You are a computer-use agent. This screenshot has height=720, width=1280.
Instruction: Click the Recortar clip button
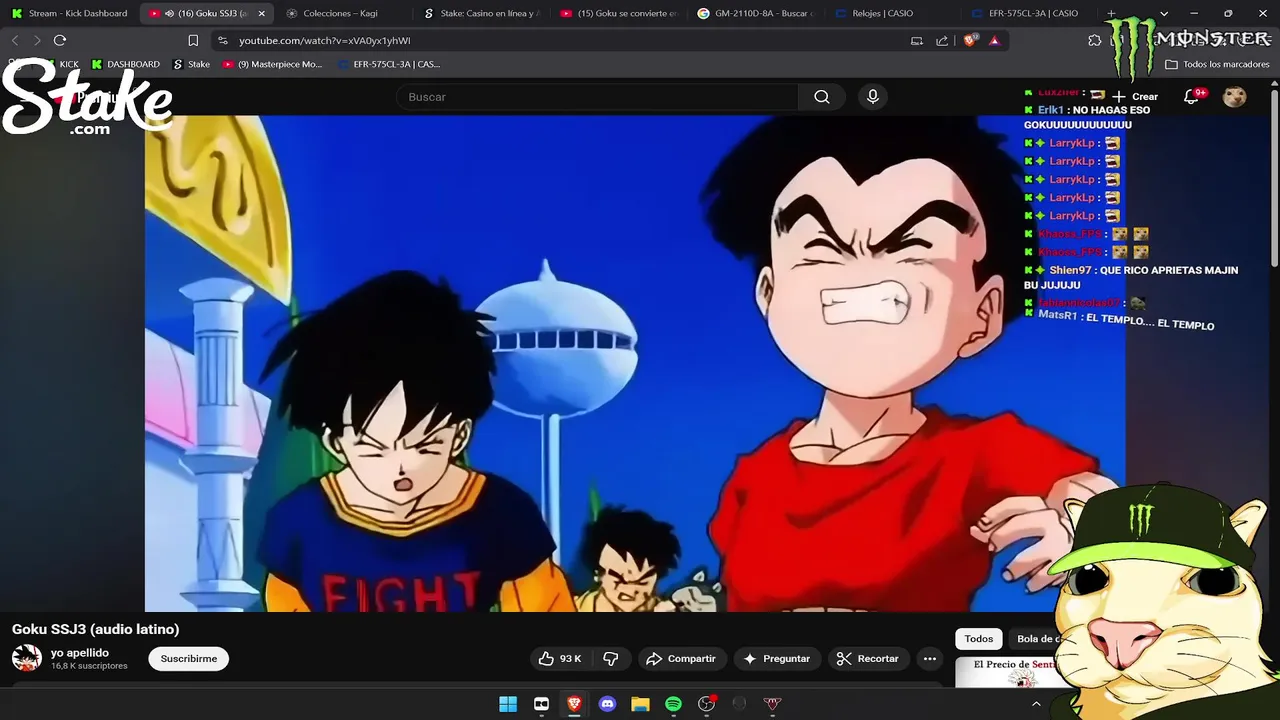868,659
